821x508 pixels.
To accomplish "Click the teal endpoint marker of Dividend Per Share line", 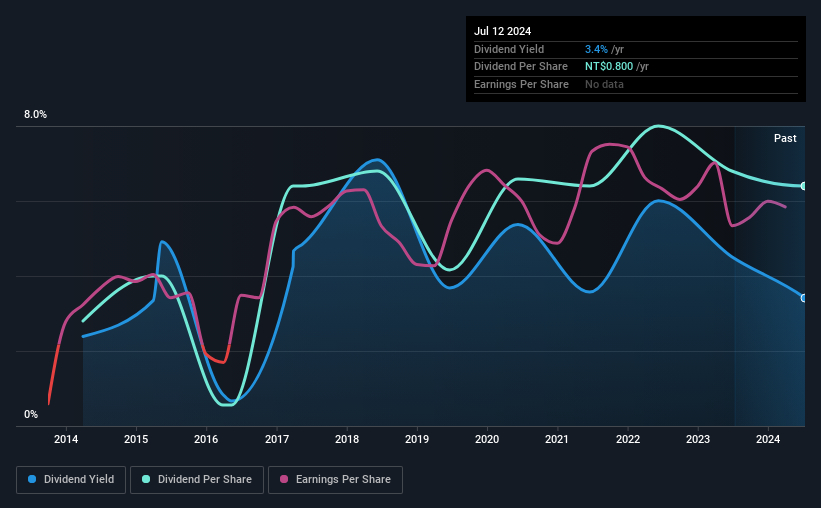I will coord(804,186).
